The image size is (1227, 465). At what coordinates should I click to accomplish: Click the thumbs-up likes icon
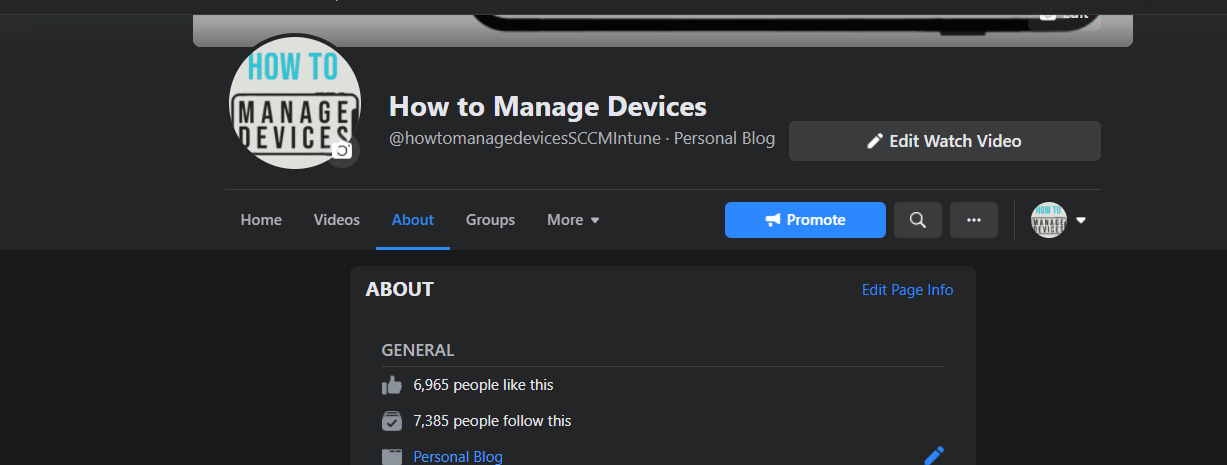coord(391,385)
